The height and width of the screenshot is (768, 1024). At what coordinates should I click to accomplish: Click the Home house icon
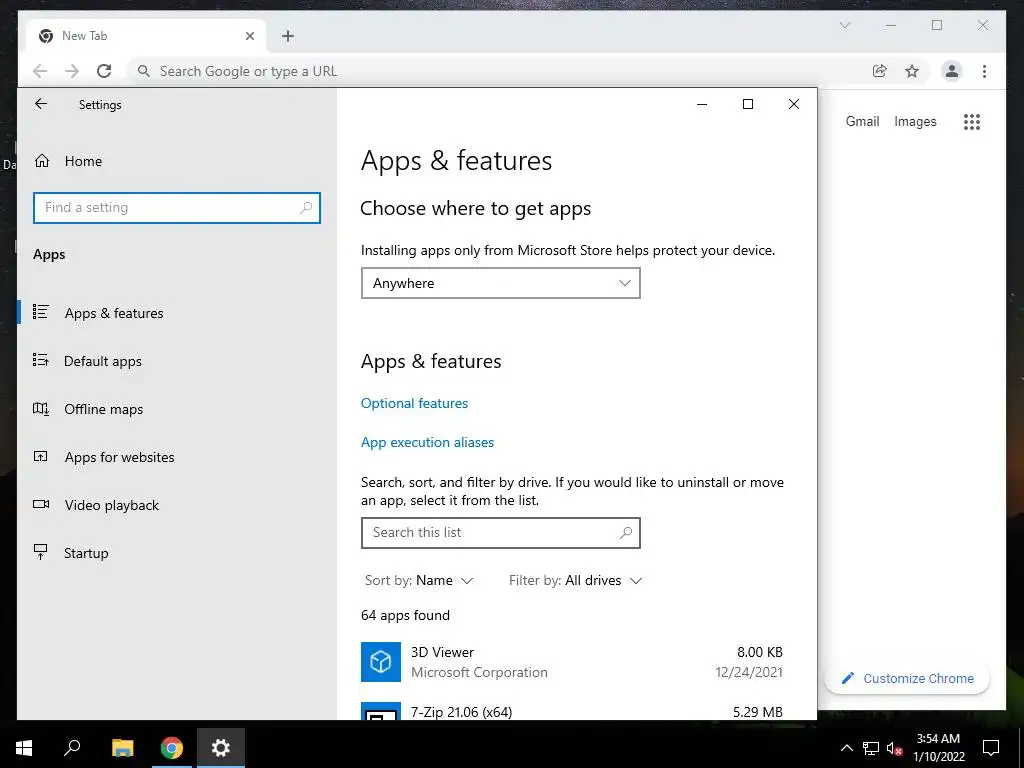42,161
